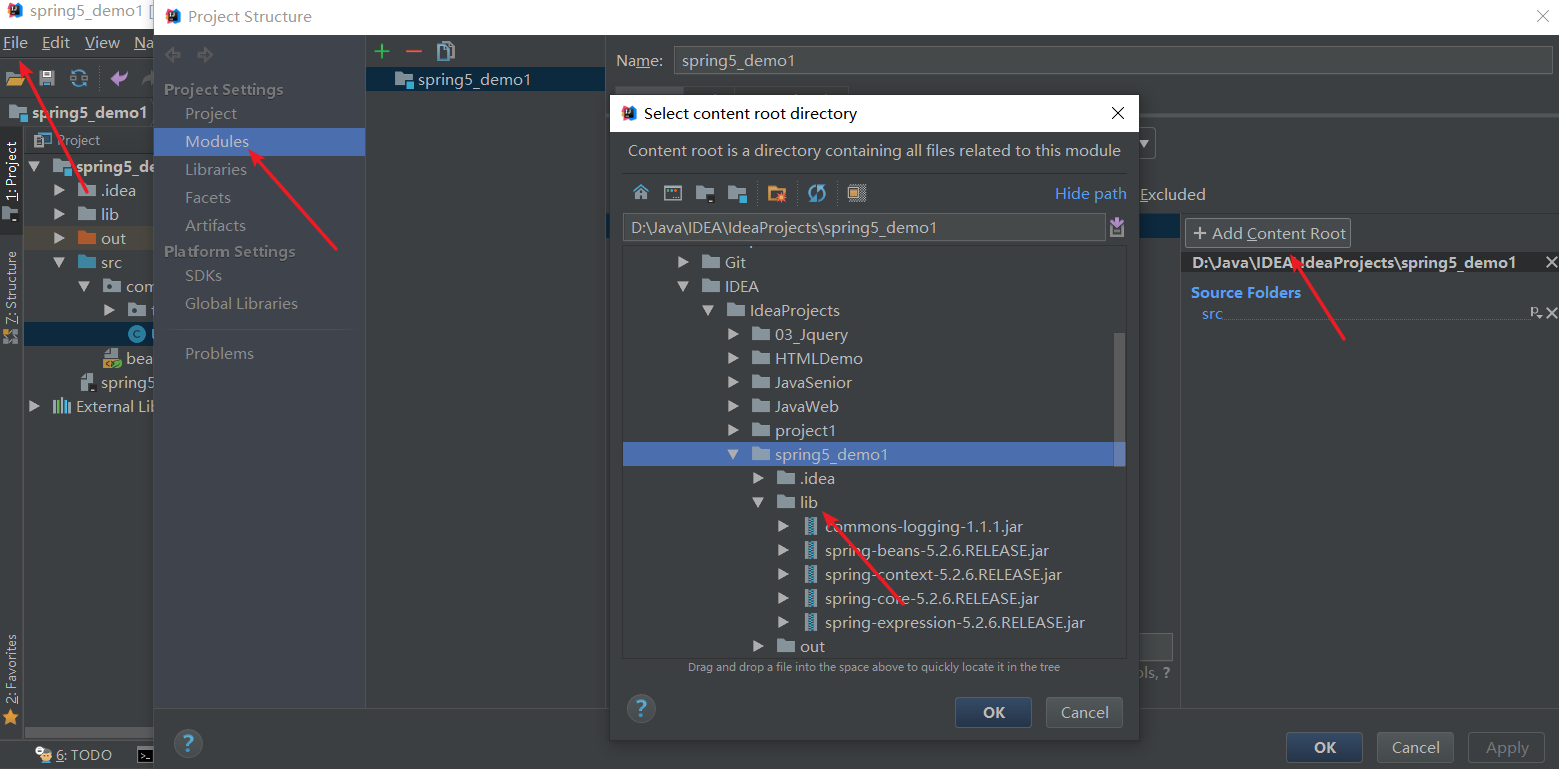Select Facets in settings sidebar

click(208, 197)
